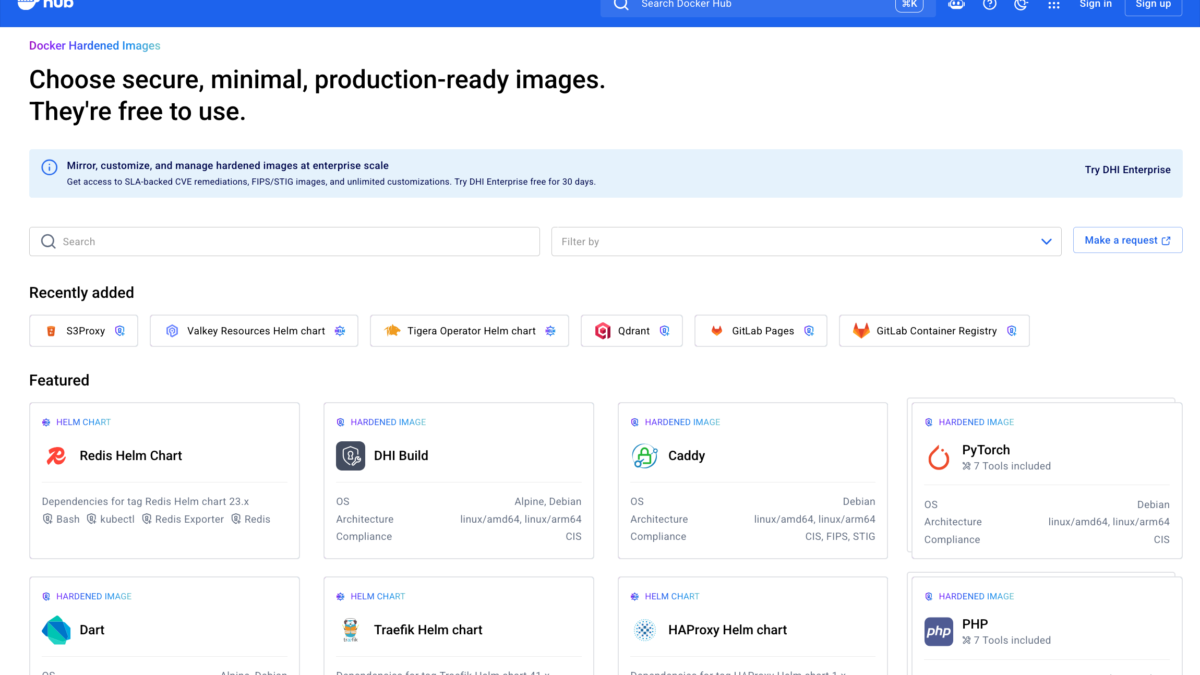Open the apps grid menu icon
This screenshot has height=675, width=1200.
[1054, 4]
